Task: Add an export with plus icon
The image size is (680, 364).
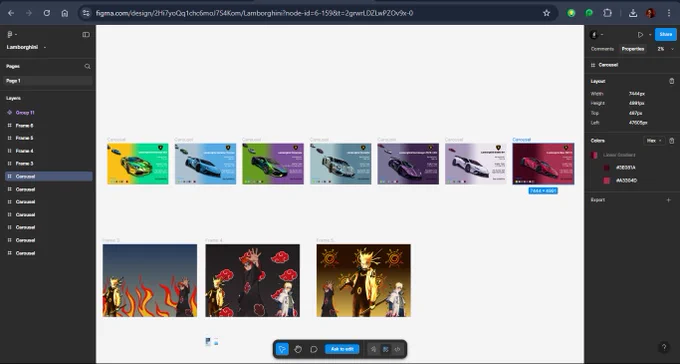Action: tap(668, 200)
